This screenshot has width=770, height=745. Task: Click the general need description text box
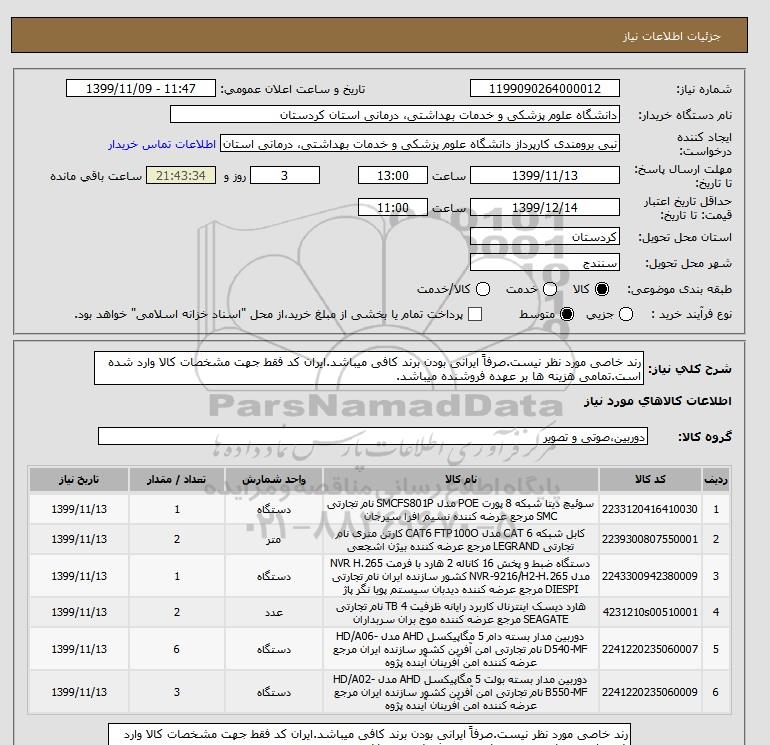(x=369, y=368)
